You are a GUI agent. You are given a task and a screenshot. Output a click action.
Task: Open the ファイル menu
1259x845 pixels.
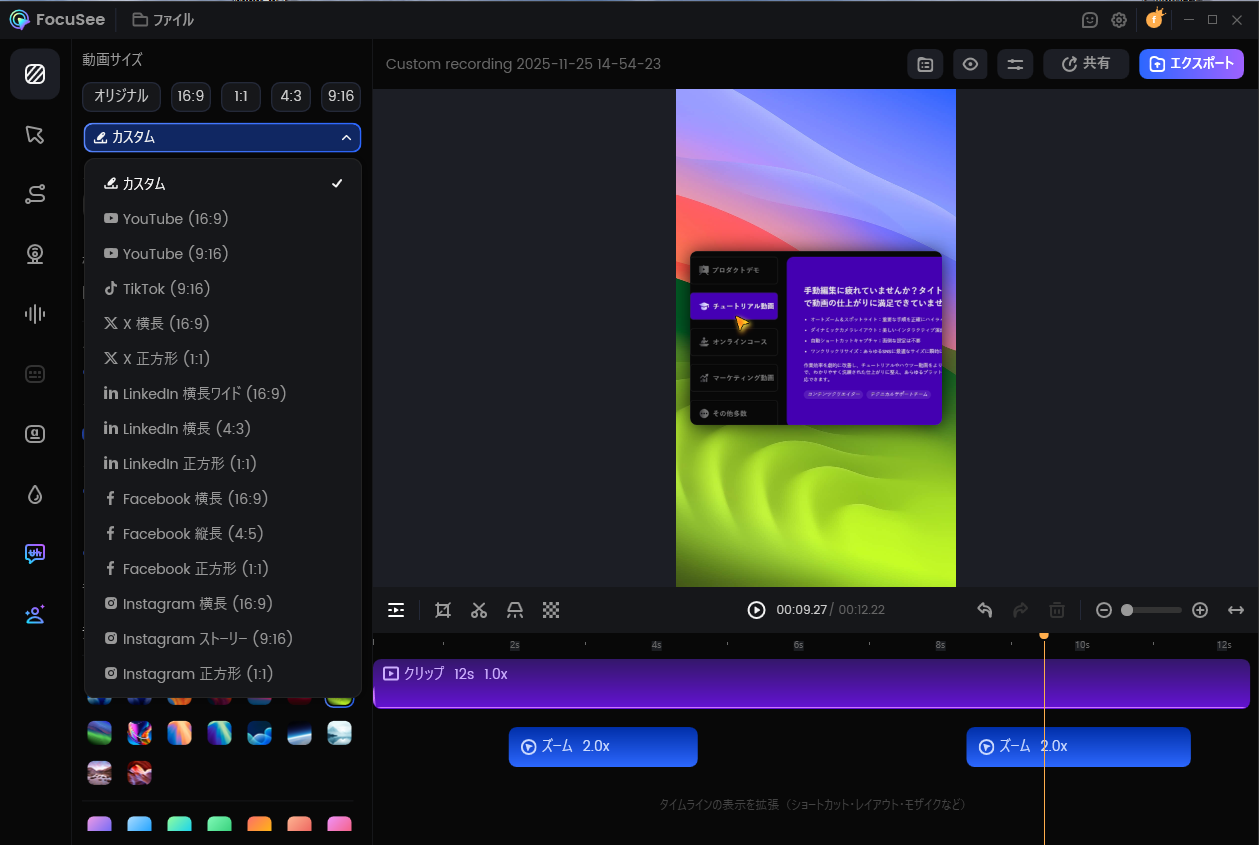point(163,20)
